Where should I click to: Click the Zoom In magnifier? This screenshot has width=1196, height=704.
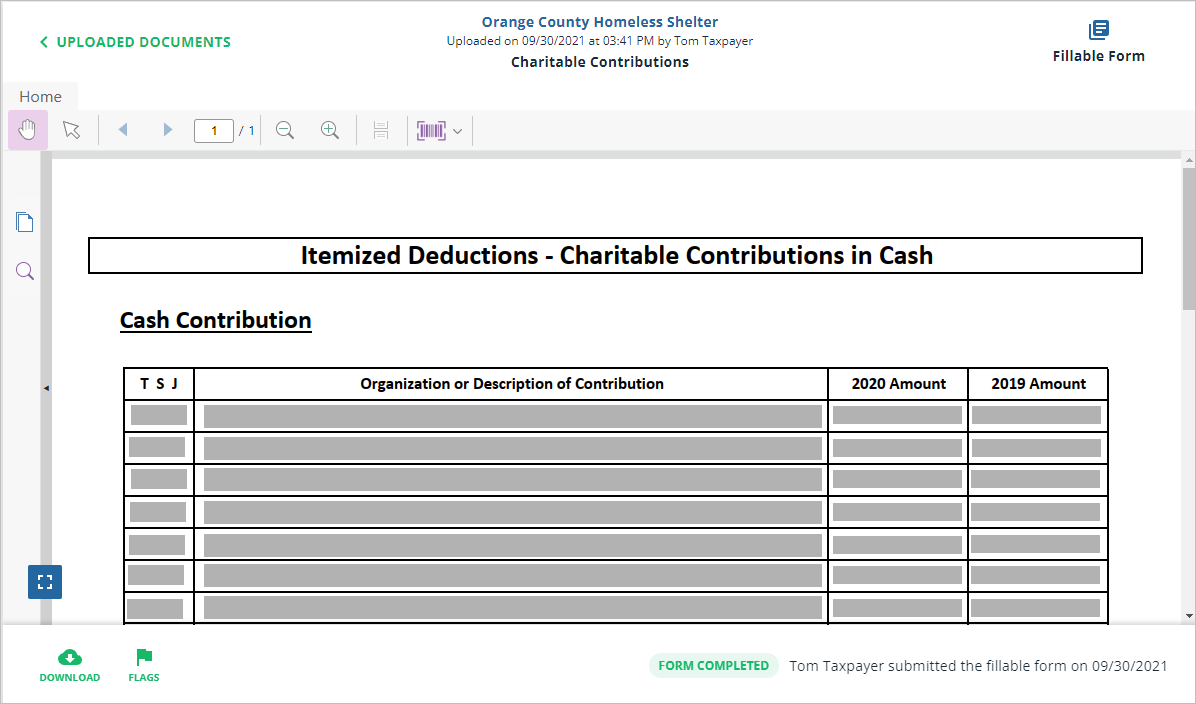pyautogui.click(x=330, y=130)
